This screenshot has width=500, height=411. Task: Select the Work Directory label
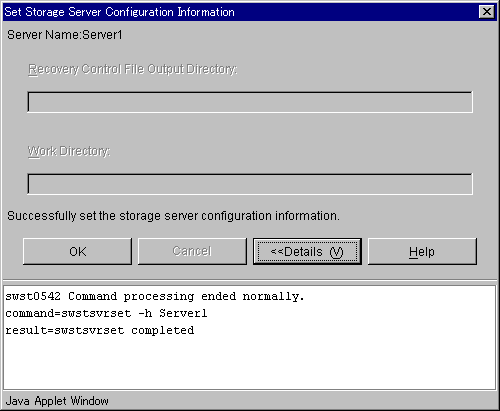69,151
